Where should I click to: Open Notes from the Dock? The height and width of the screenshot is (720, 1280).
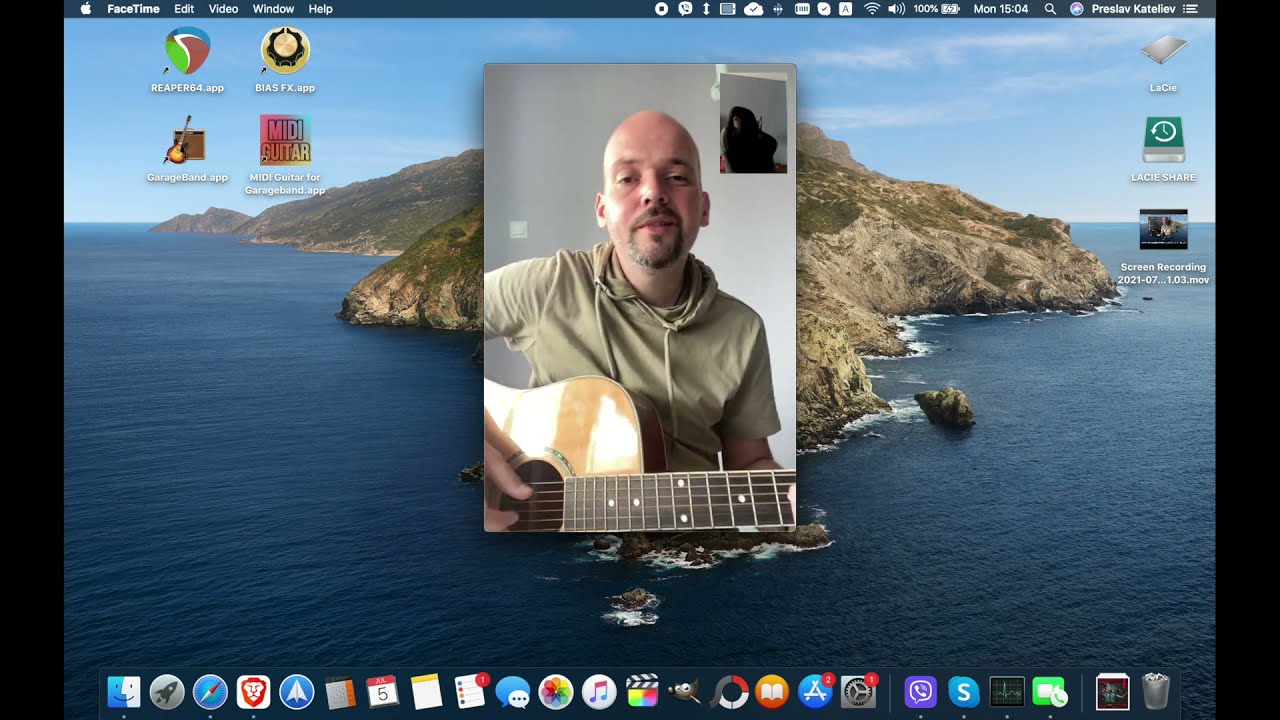(x=426, y=691)
